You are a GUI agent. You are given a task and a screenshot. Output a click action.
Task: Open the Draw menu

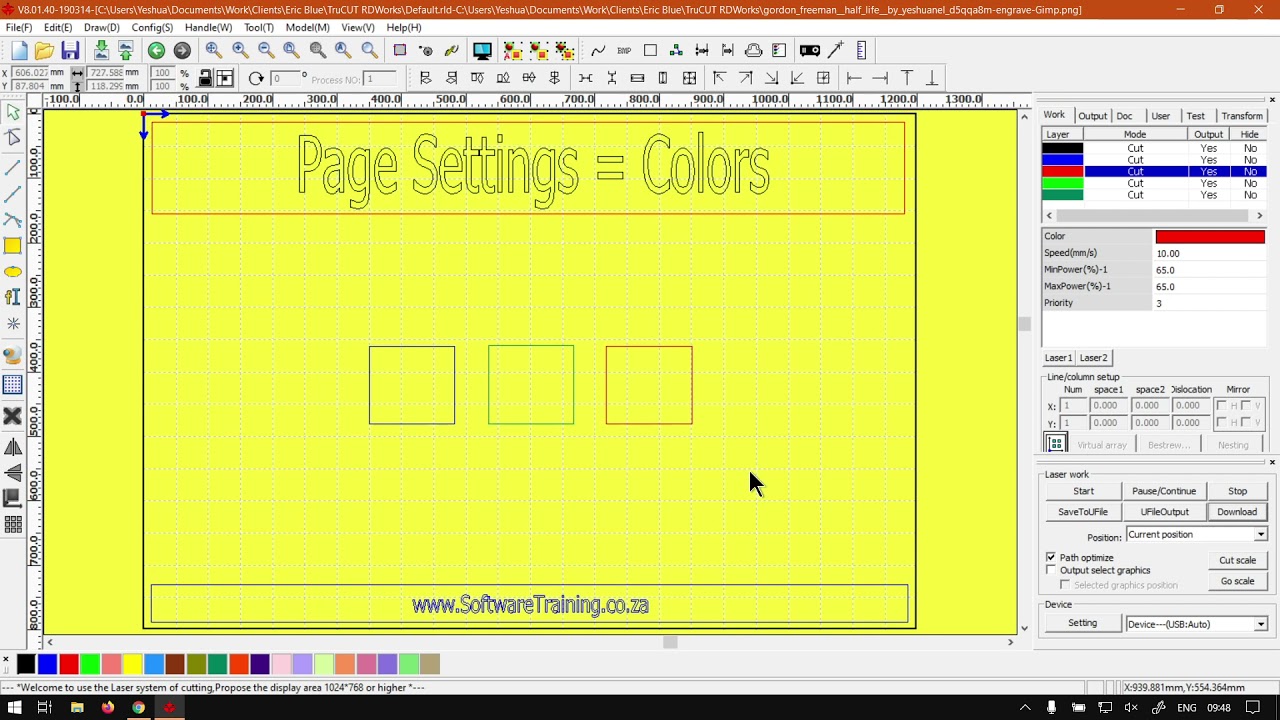(101, 27)
